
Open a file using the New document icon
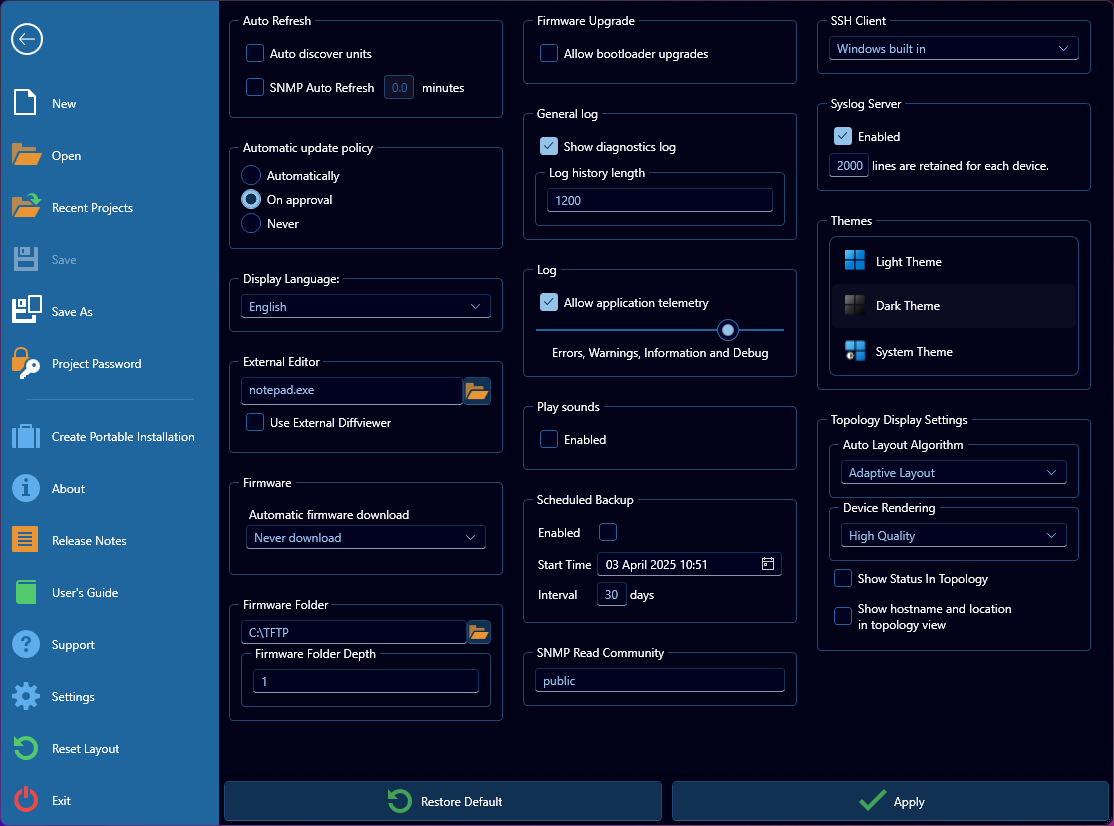click(x=23, y=102)
